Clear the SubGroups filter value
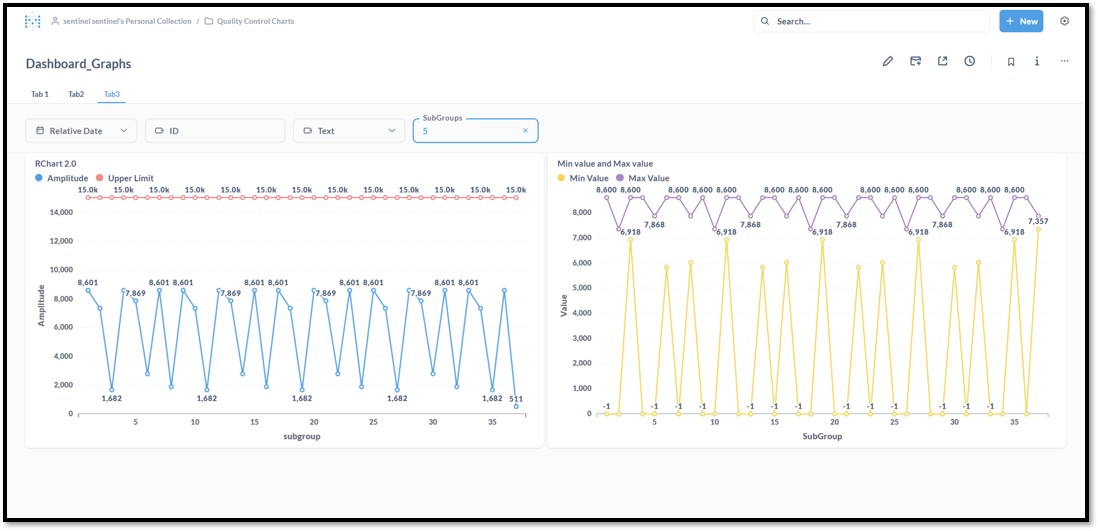1098x531 pixels. 525,131
